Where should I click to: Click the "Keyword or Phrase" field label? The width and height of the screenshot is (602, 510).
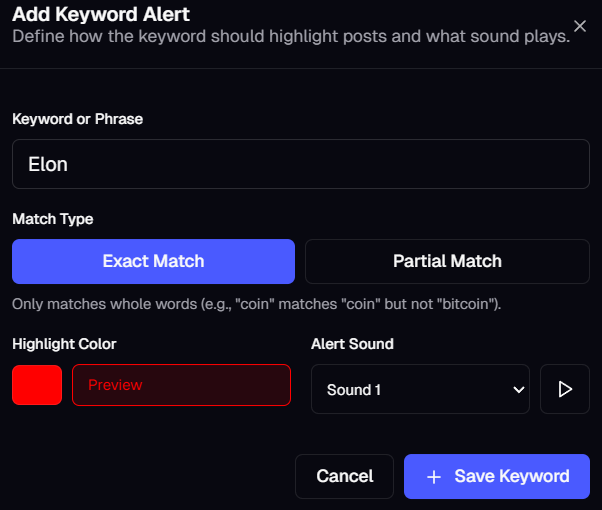coord(77,119)
